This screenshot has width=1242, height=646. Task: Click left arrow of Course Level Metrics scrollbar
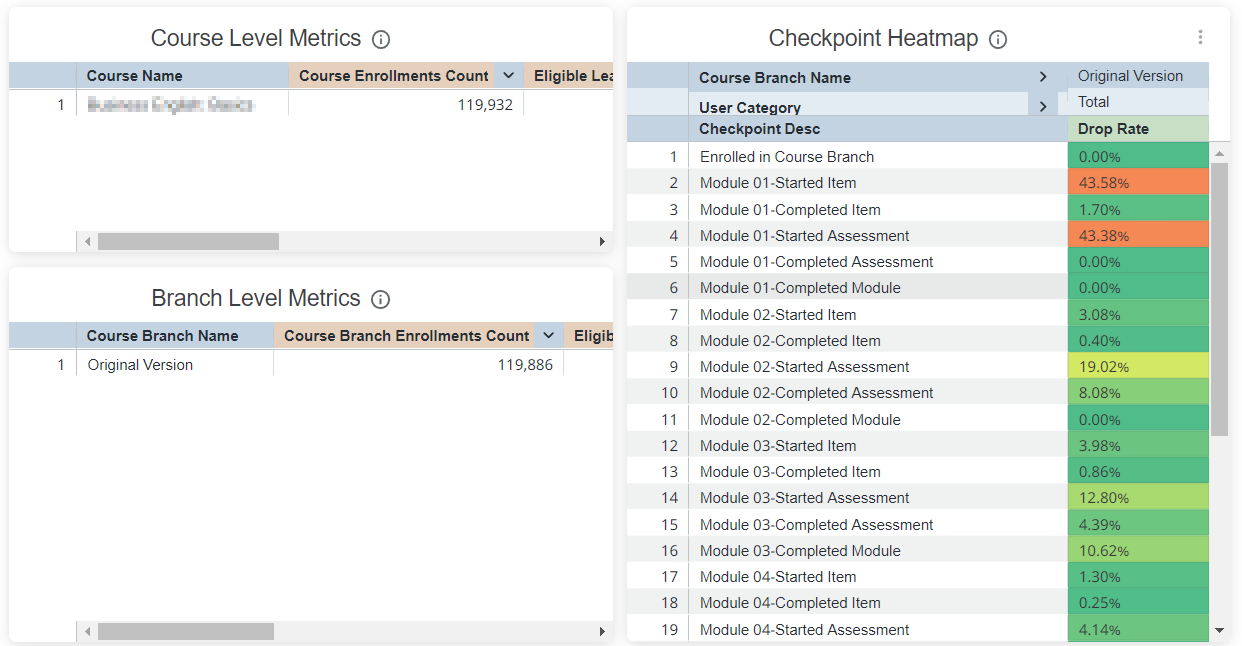87,242
